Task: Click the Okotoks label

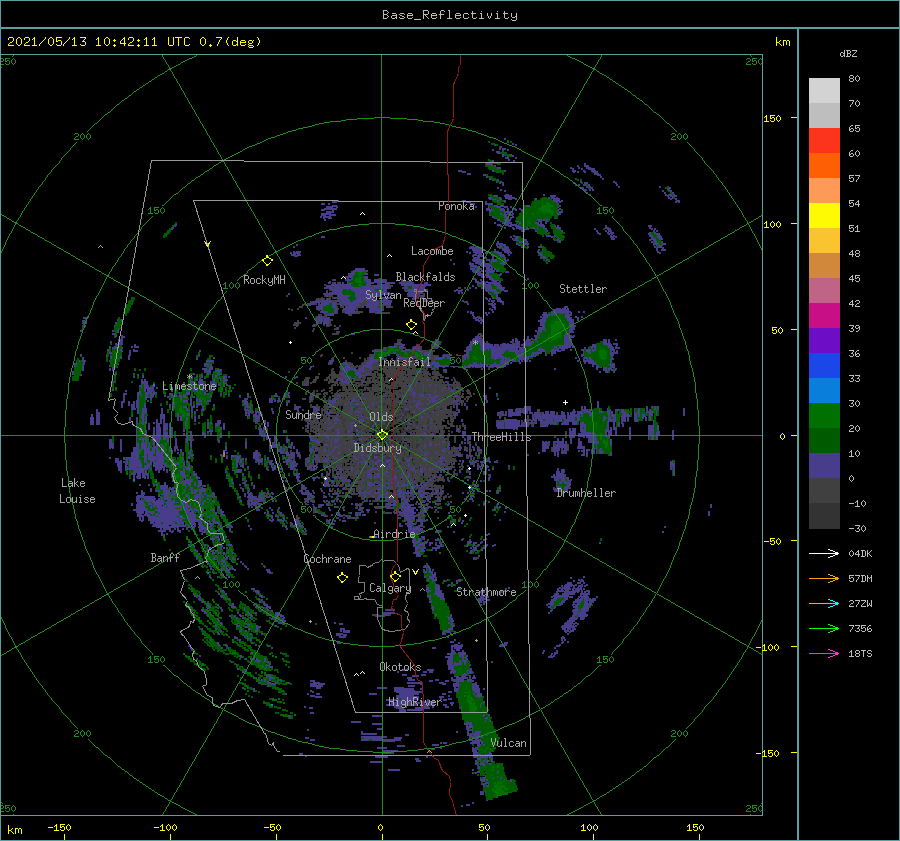Action: [400, 666]
